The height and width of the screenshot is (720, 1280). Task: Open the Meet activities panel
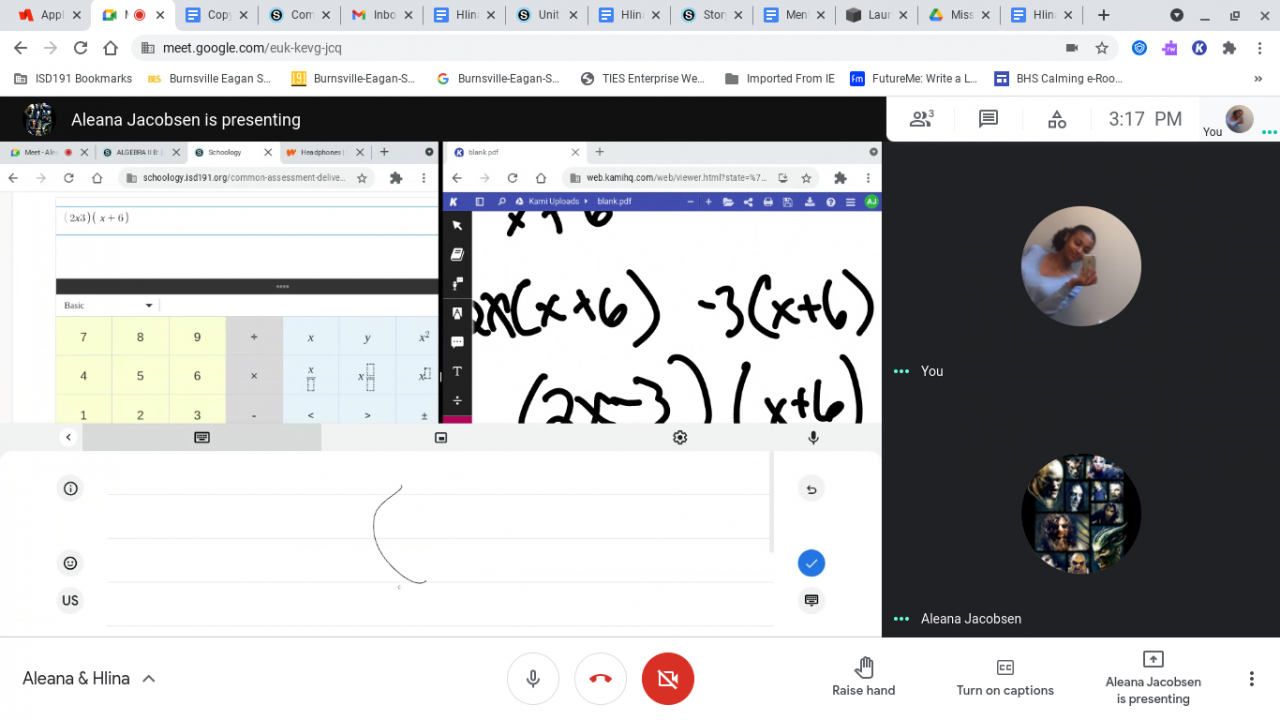click(1056, 119)
